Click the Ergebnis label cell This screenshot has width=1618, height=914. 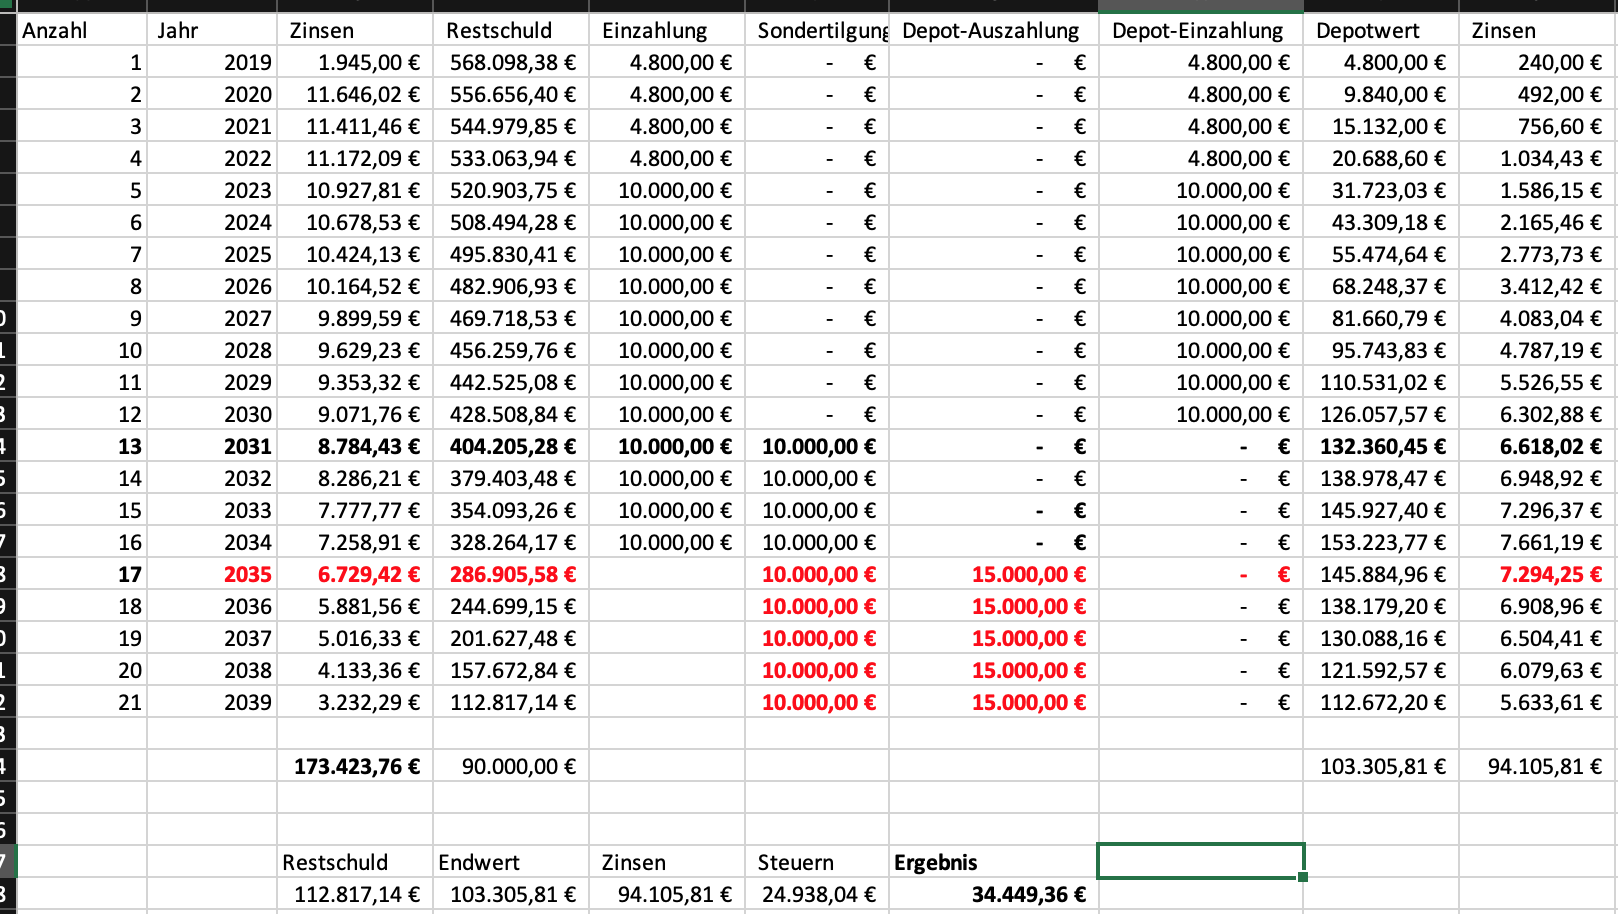[994, 862]
